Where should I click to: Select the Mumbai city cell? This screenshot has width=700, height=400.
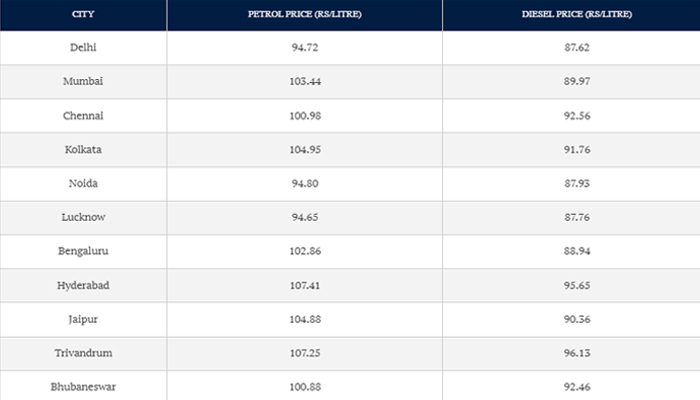pyautogui.click(x=84, y=82)
